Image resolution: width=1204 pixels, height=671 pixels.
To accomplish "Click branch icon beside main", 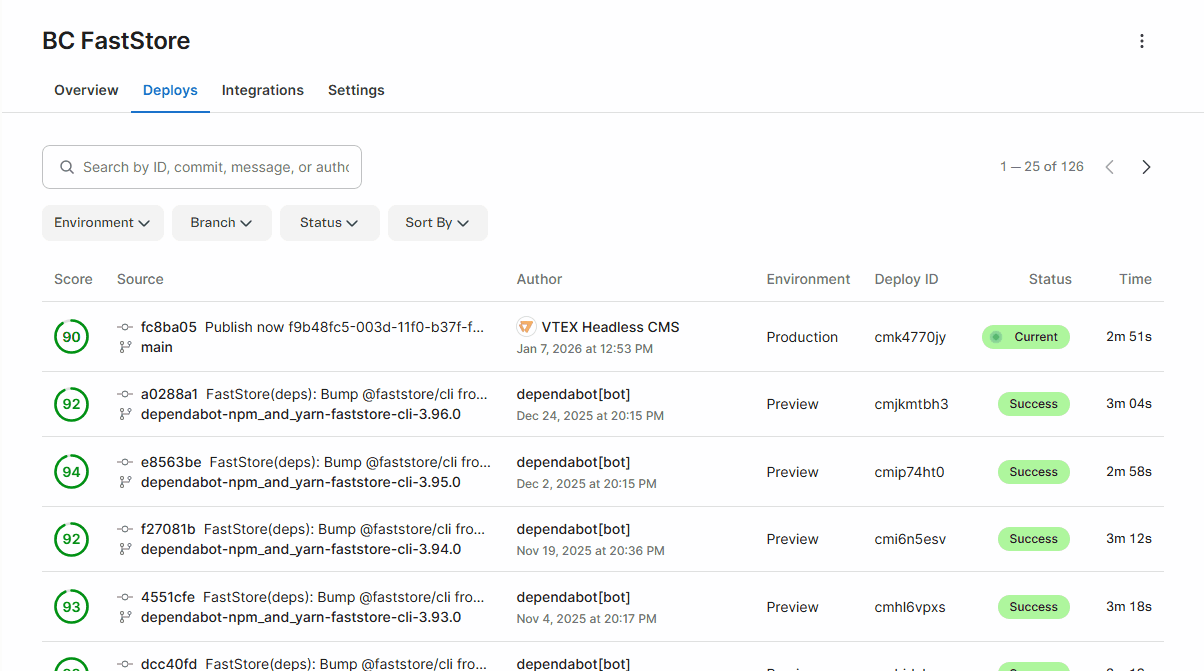I will click(125, 347).
